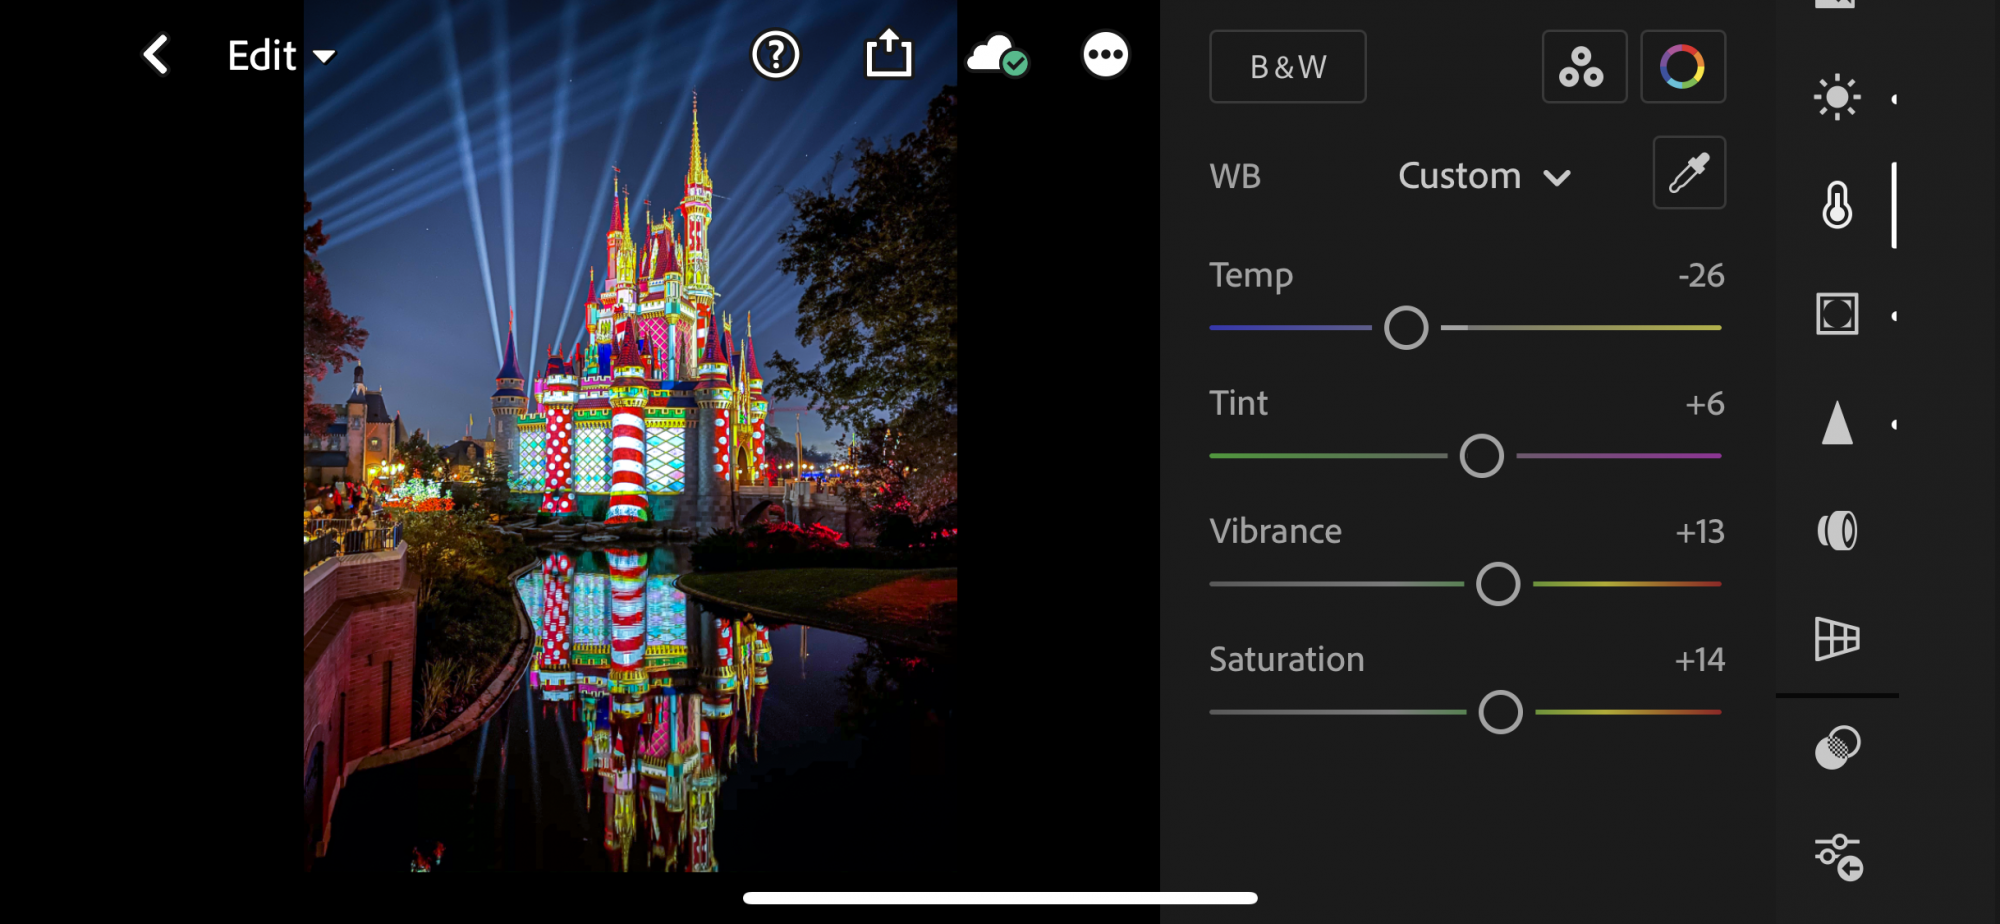
Task: Open the Effects vignette square icon
Action: tap(1837, 314)
